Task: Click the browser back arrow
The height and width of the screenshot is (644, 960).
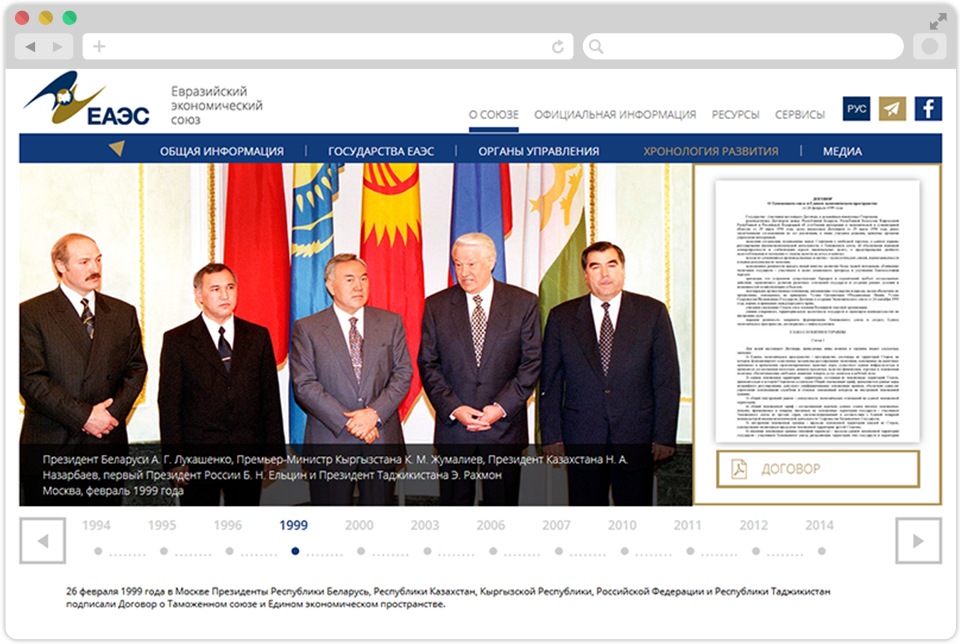Action: (30, 47)
